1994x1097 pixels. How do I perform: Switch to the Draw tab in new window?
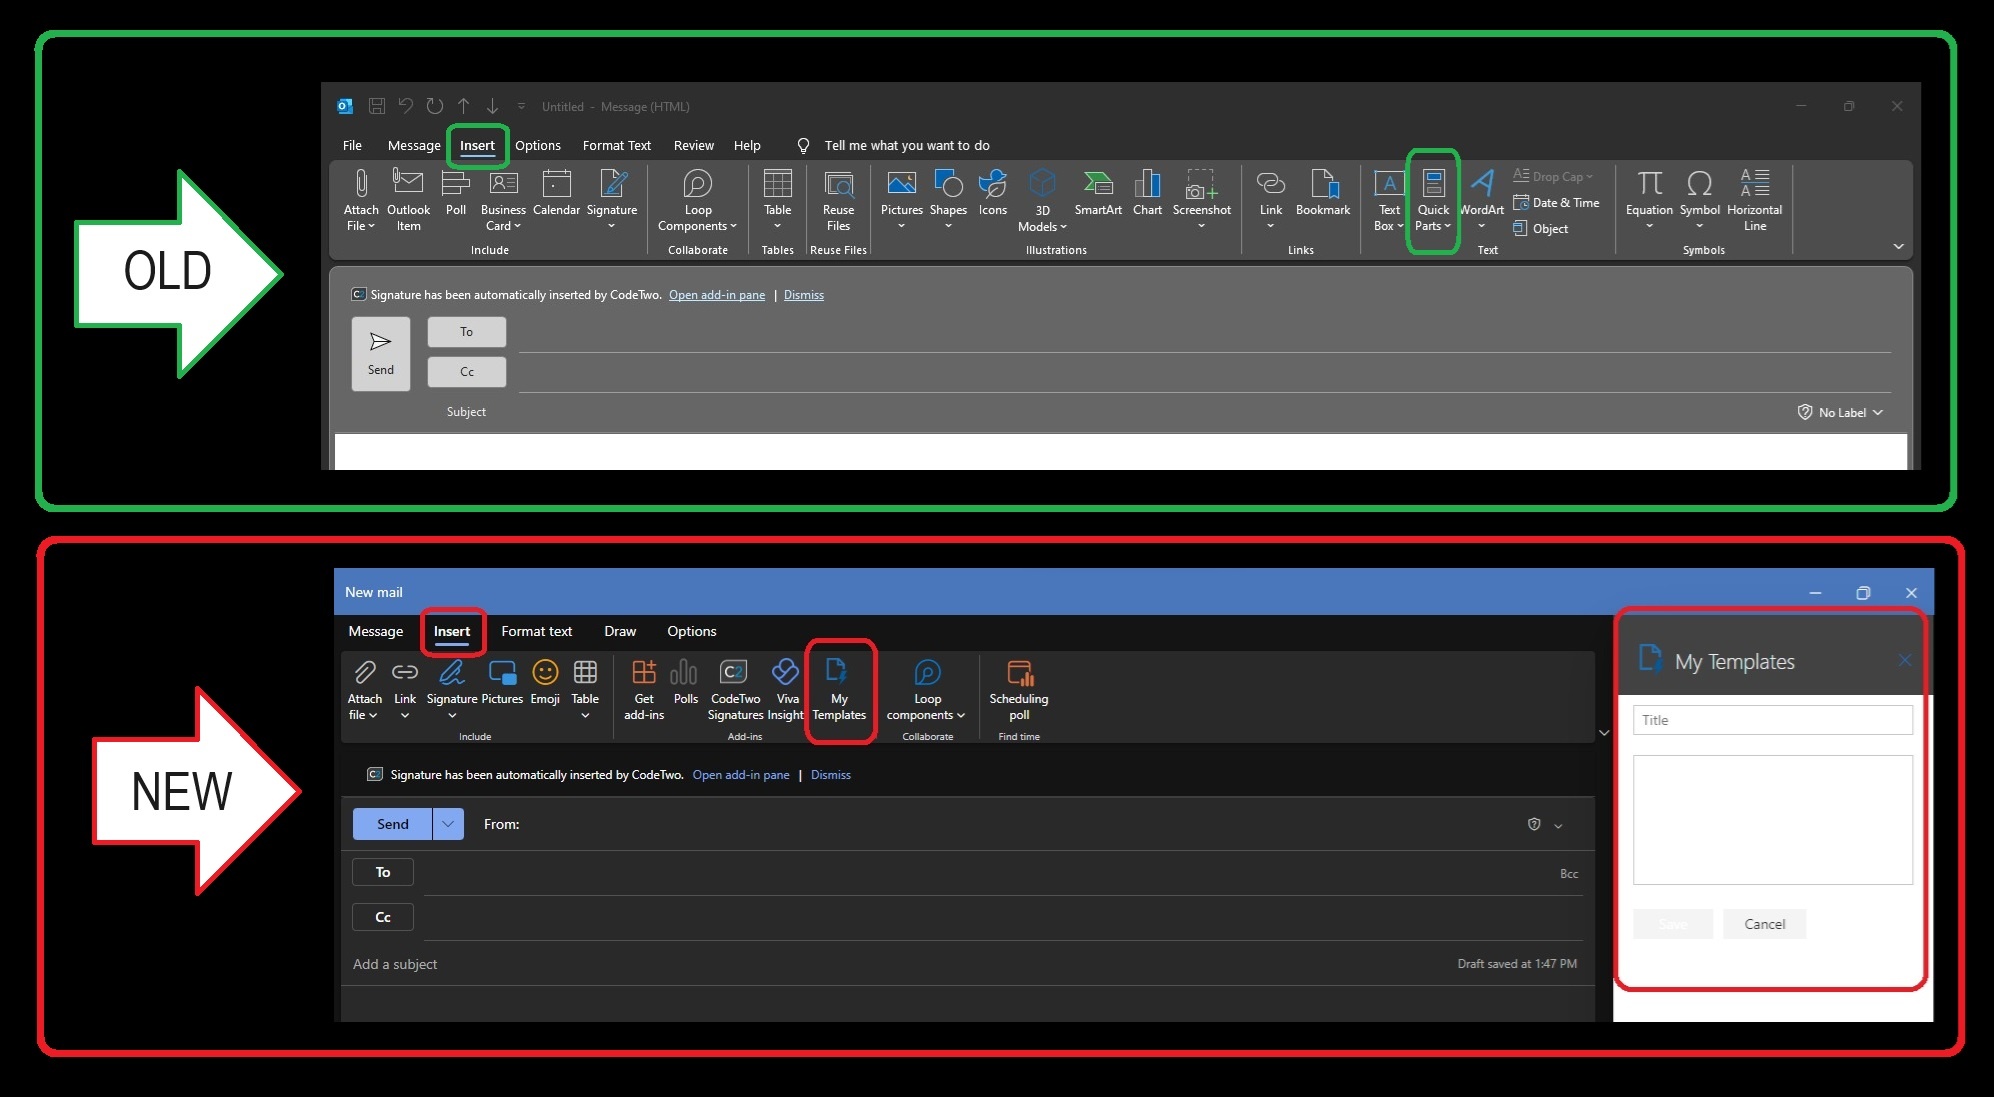point(620,631)
